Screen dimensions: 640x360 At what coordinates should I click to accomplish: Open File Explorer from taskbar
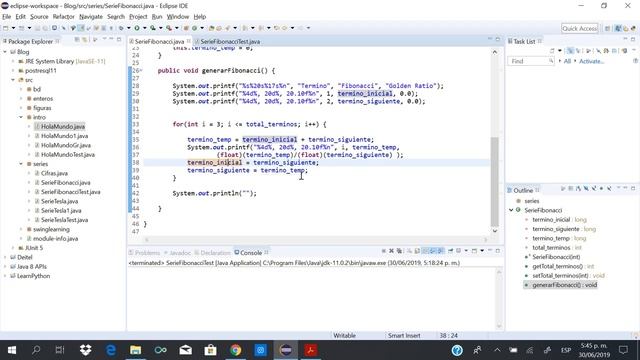click(136, 350)
